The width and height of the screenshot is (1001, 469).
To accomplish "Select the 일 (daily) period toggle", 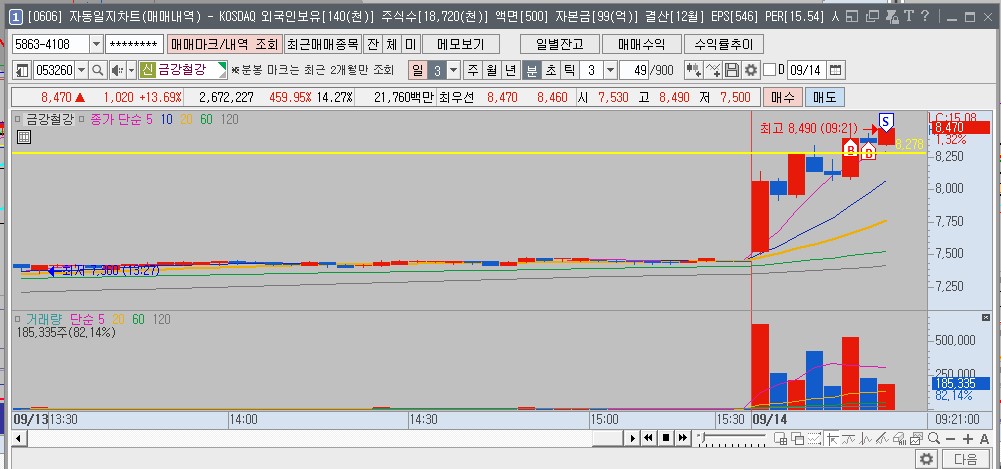I will 418,70.
